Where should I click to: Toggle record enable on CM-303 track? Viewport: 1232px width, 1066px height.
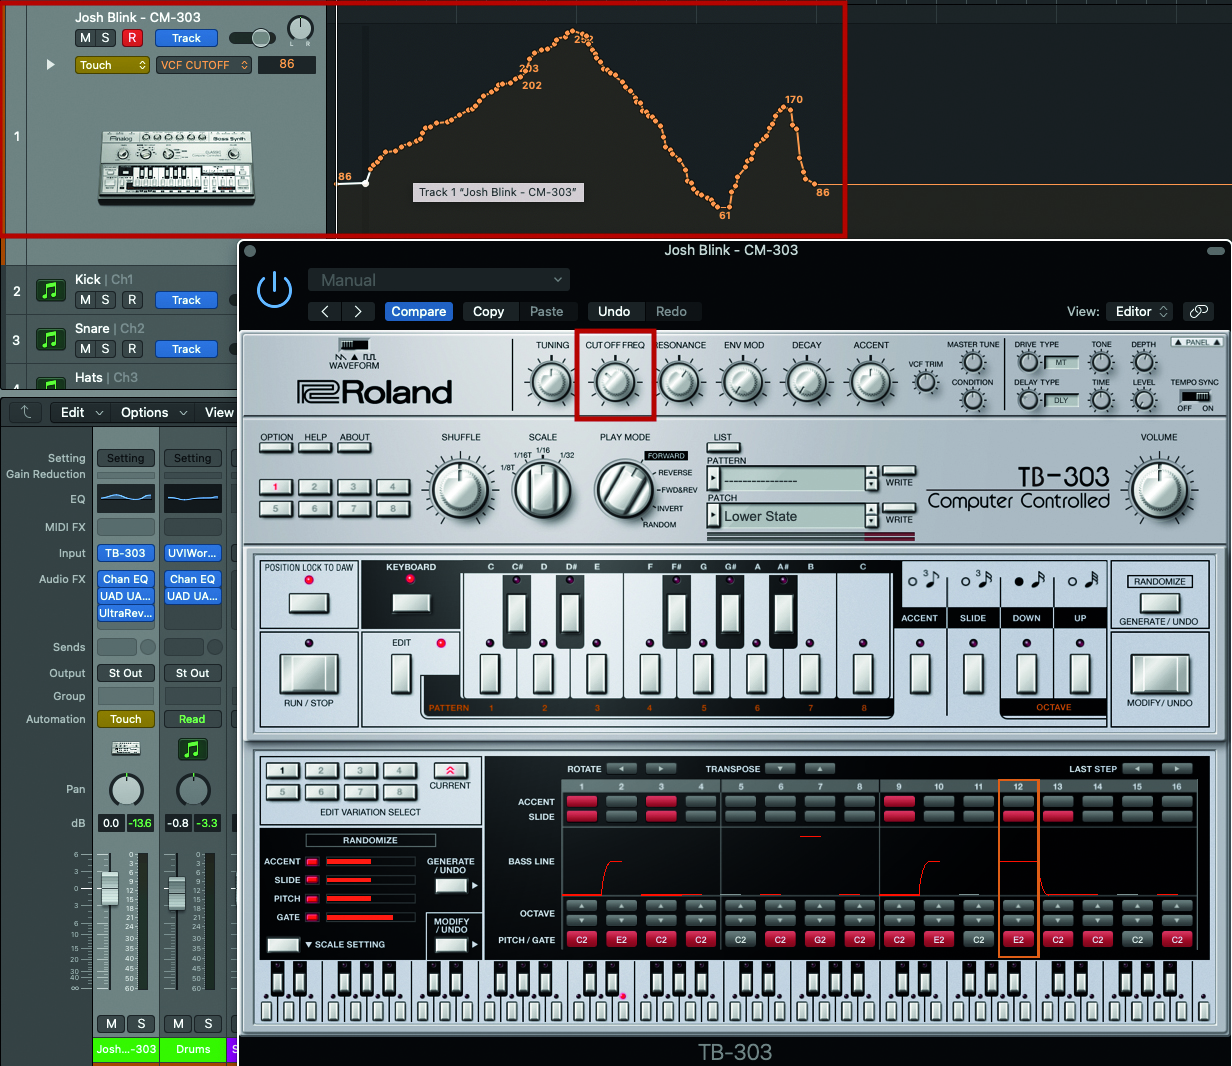(132, 38)
